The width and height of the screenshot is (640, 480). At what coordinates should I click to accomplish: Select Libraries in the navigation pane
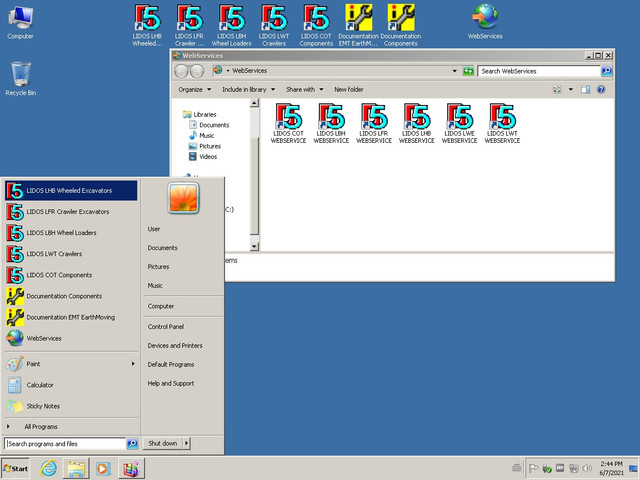point(204,115)
